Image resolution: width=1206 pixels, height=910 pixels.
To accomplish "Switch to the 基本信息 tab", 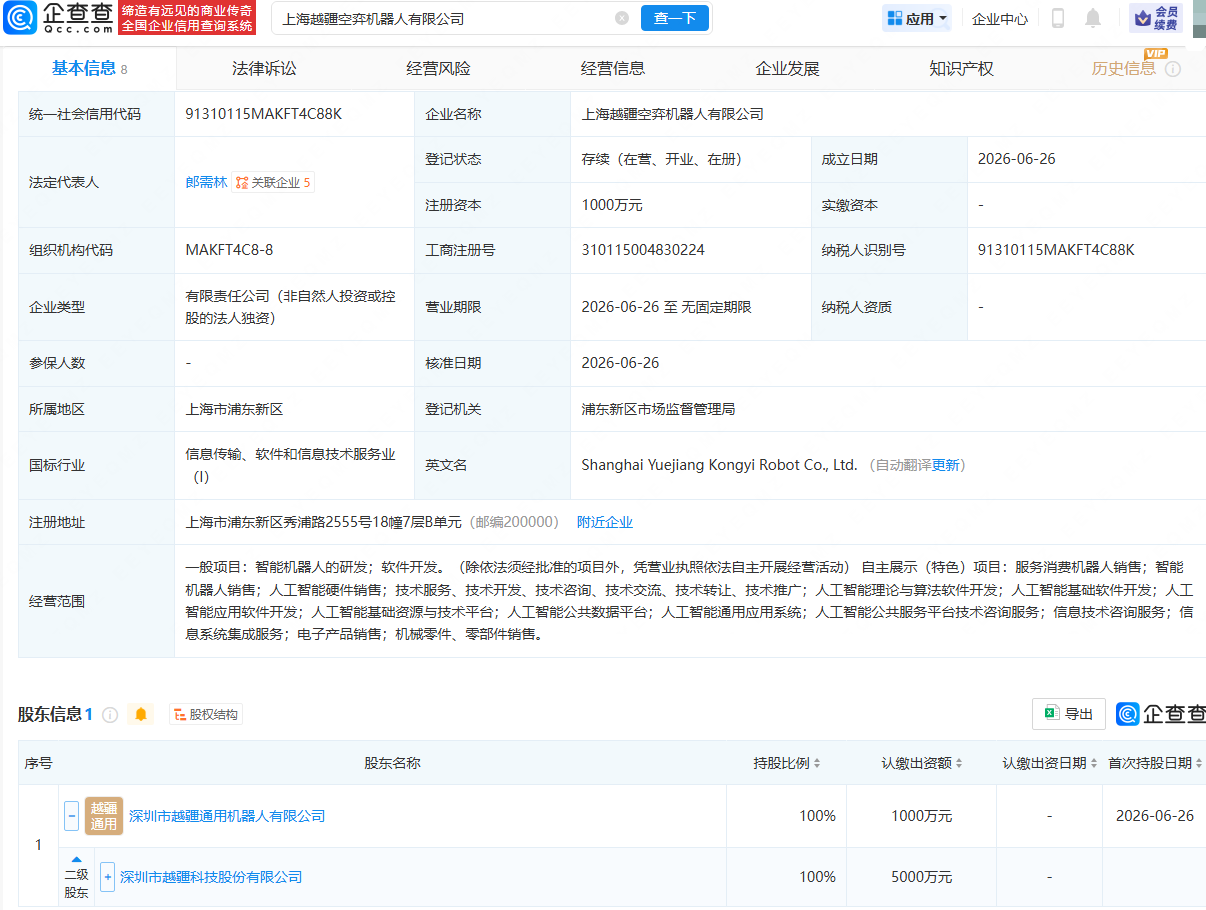I will tap(90, 68).
